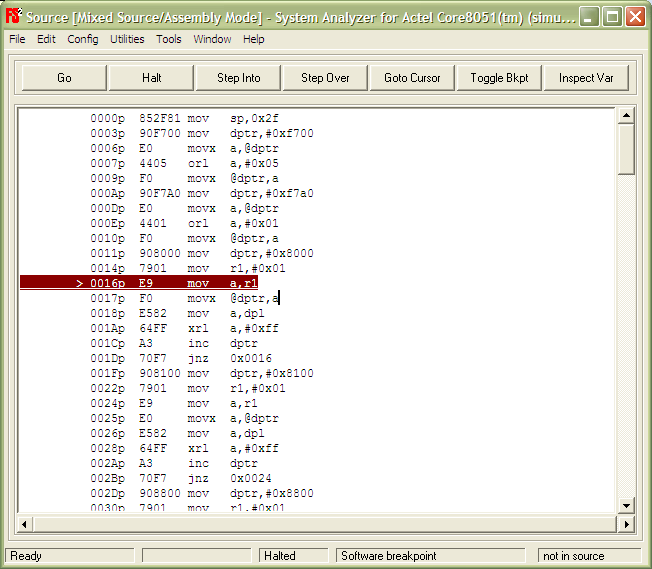
Task: Click the vertical scrollbar down arrow
Action: pos(626,505)
